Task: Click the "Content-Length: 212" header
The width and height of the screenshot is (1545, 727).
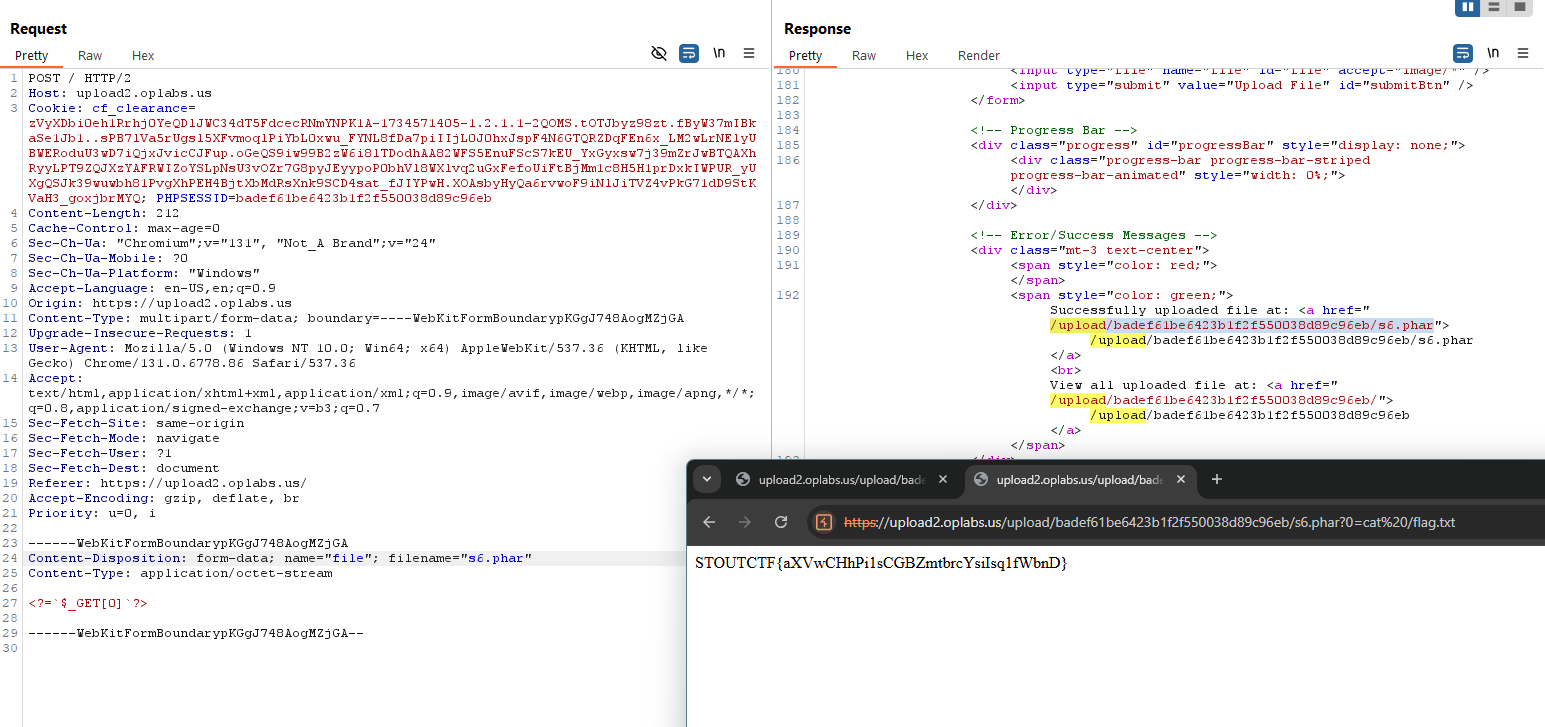Action: click(x=103, y=213)
